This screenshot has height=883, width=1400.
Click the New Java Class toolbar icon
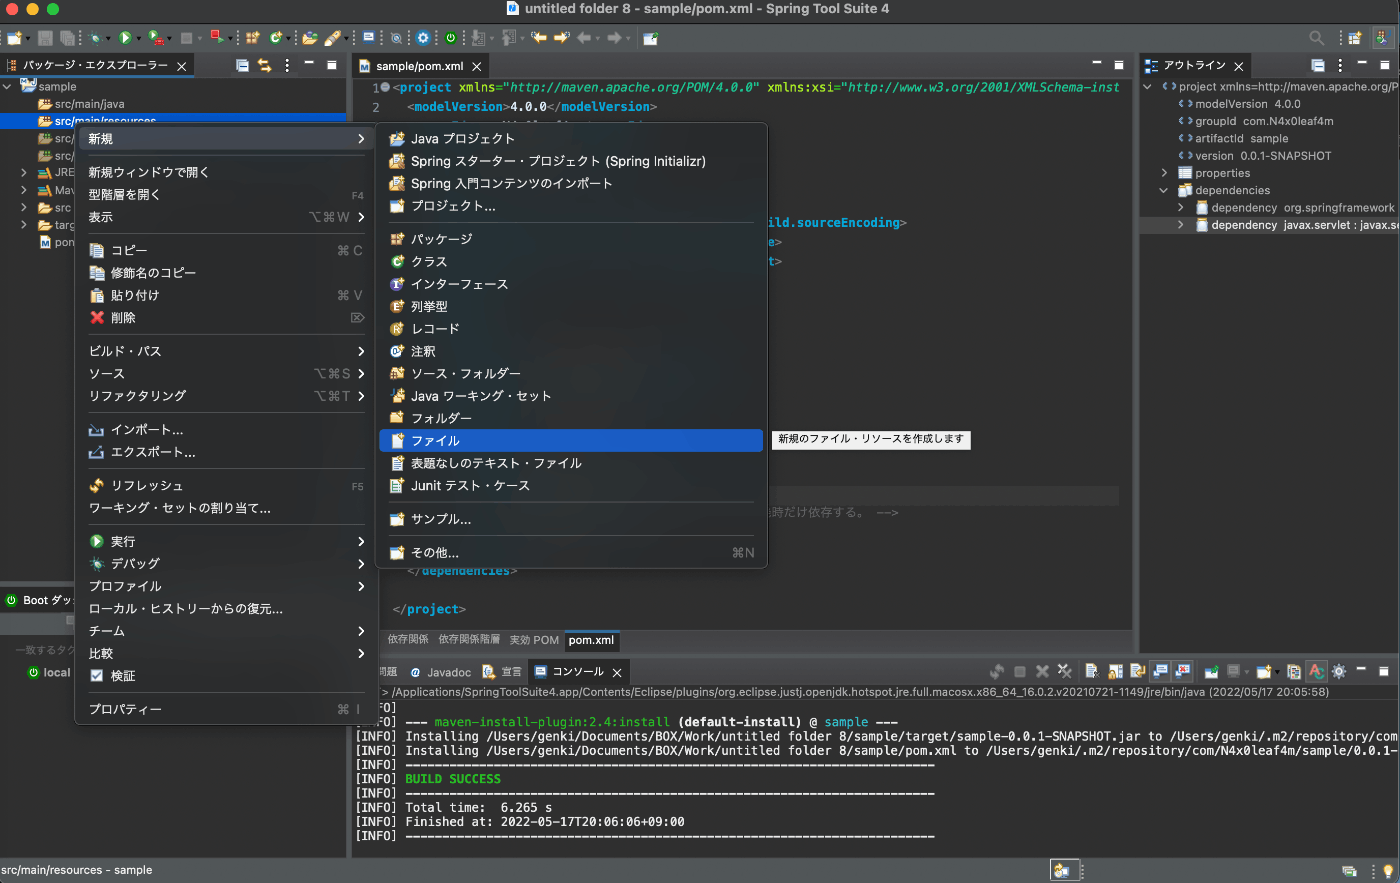[275, 38]
